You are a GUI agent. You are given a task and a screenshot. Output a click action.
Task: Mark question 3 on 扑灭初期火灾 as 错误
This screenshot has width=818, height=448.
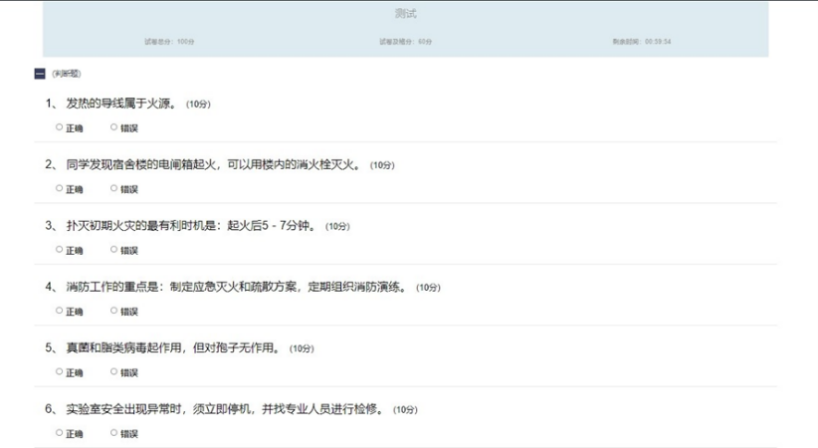coord(114,249)
